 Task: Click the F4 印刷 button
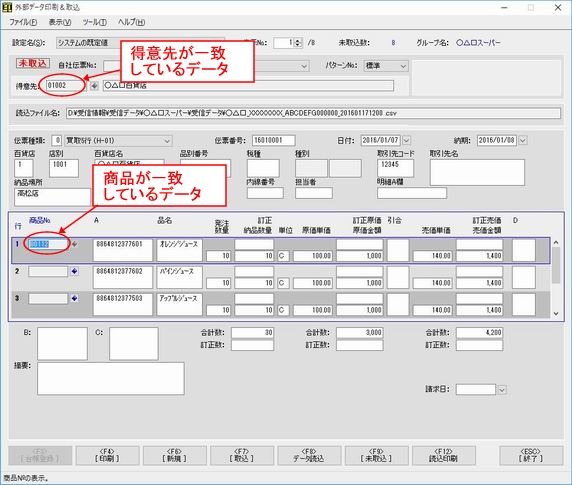(107, 455)
